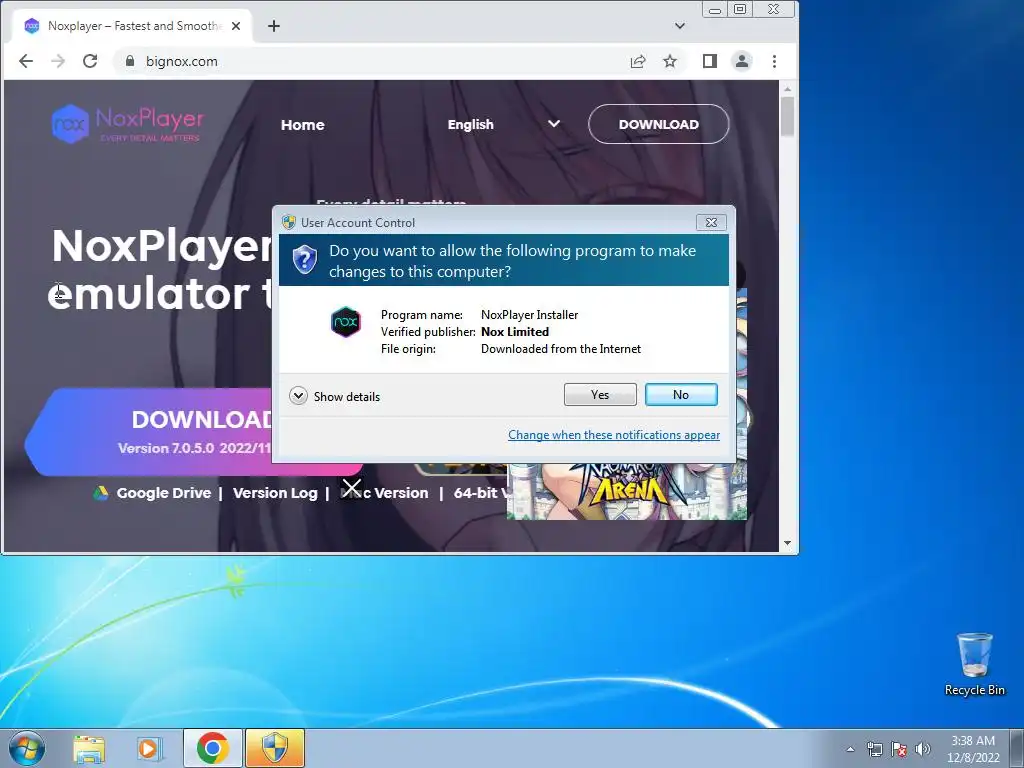Click the outlined DOWNLOAD header button
1024x768 pixels.
[658, 124]
